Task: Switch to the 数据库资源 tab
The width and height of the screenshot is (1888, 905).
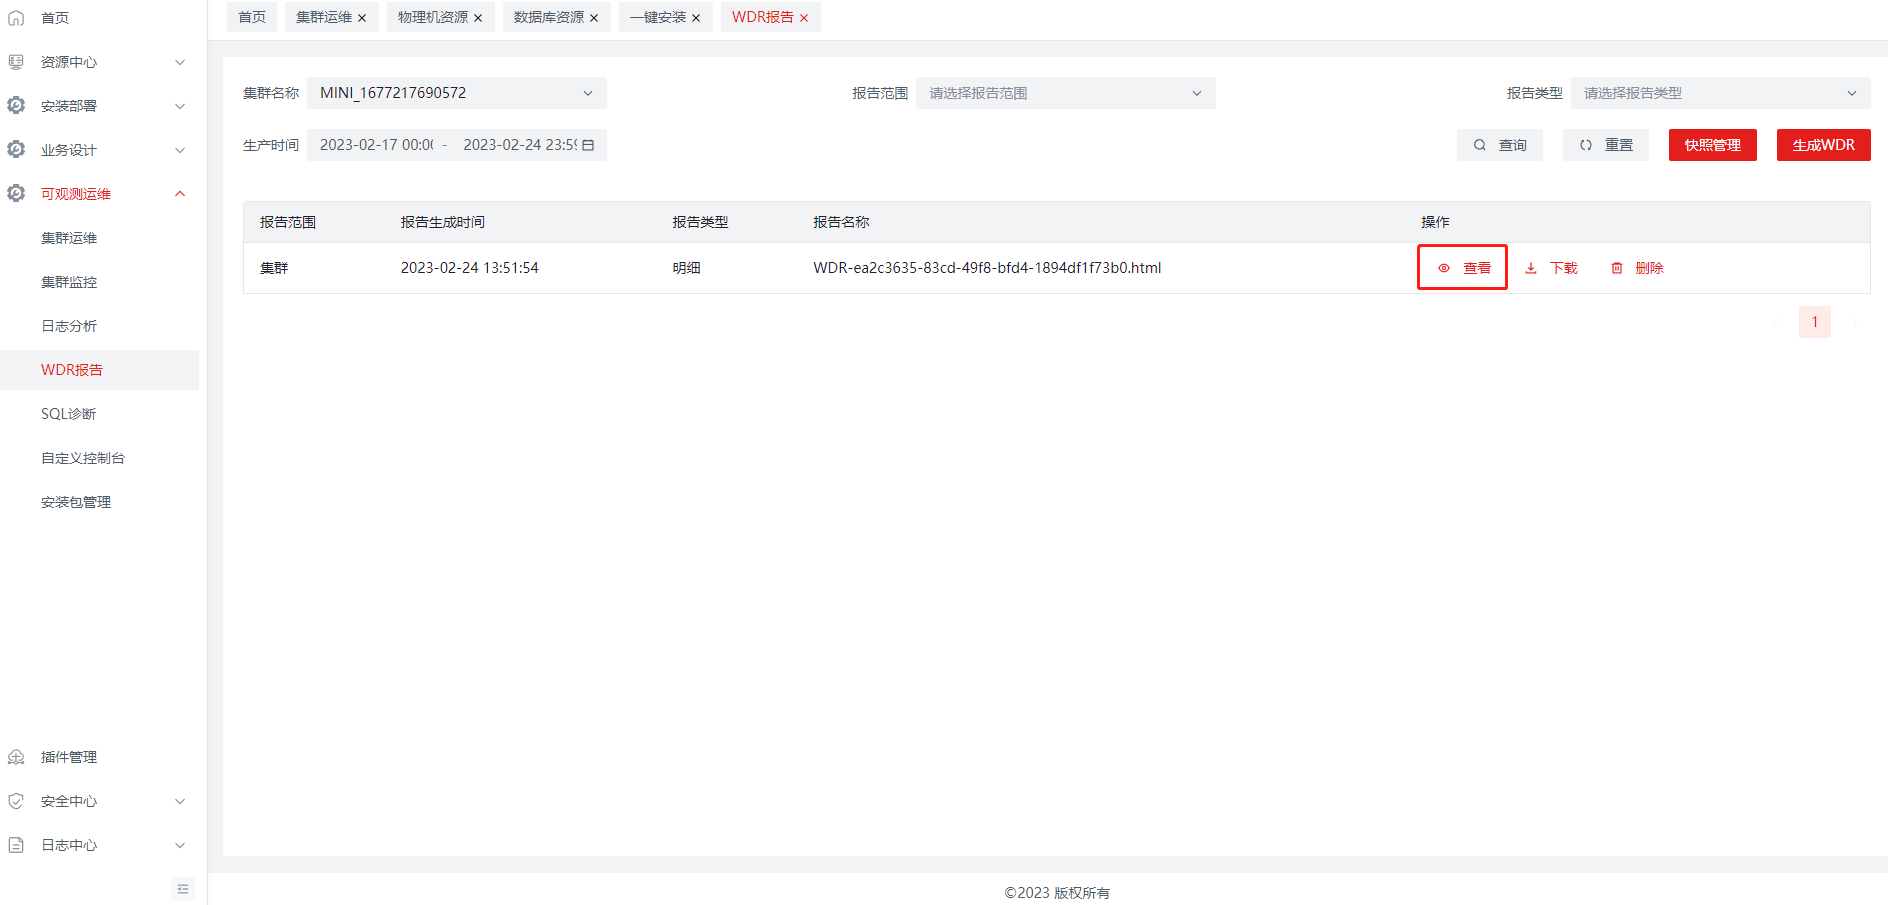Action: pos(548,18)
